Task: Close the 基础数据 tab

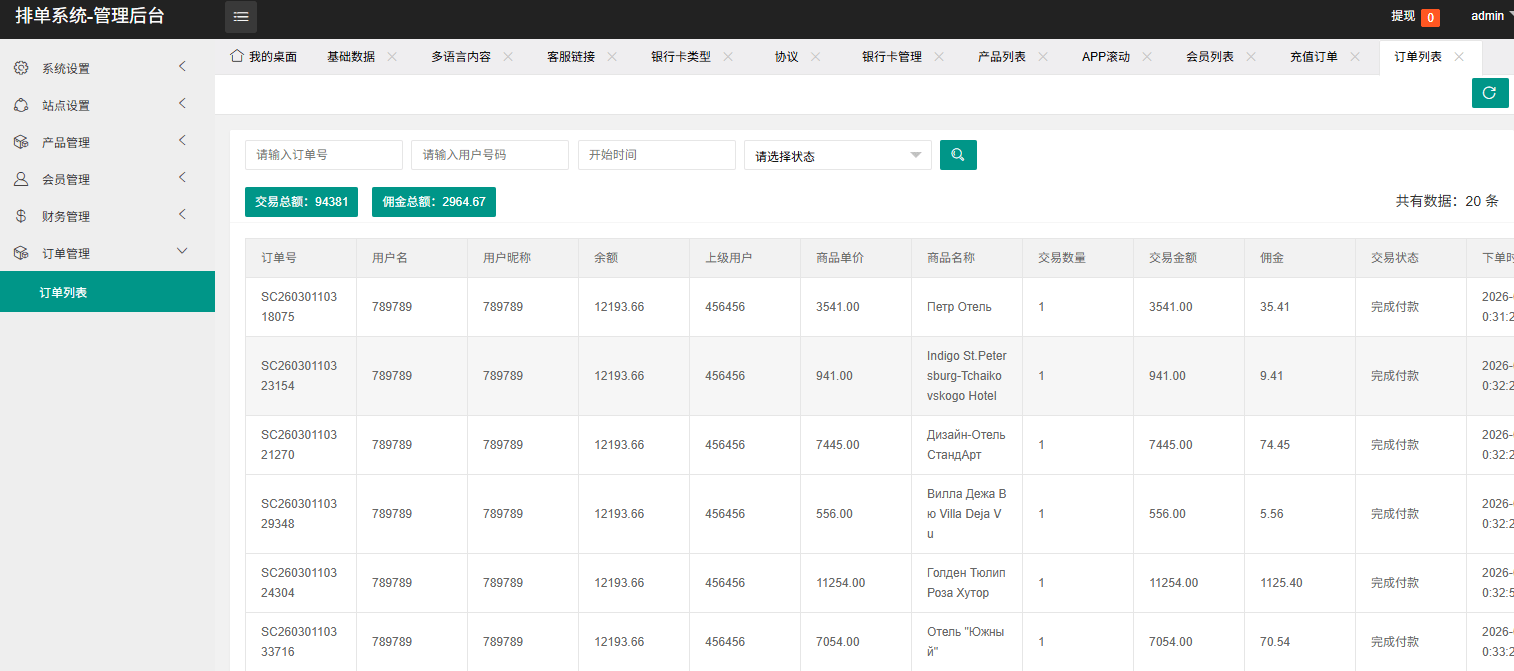Action: 392,57
